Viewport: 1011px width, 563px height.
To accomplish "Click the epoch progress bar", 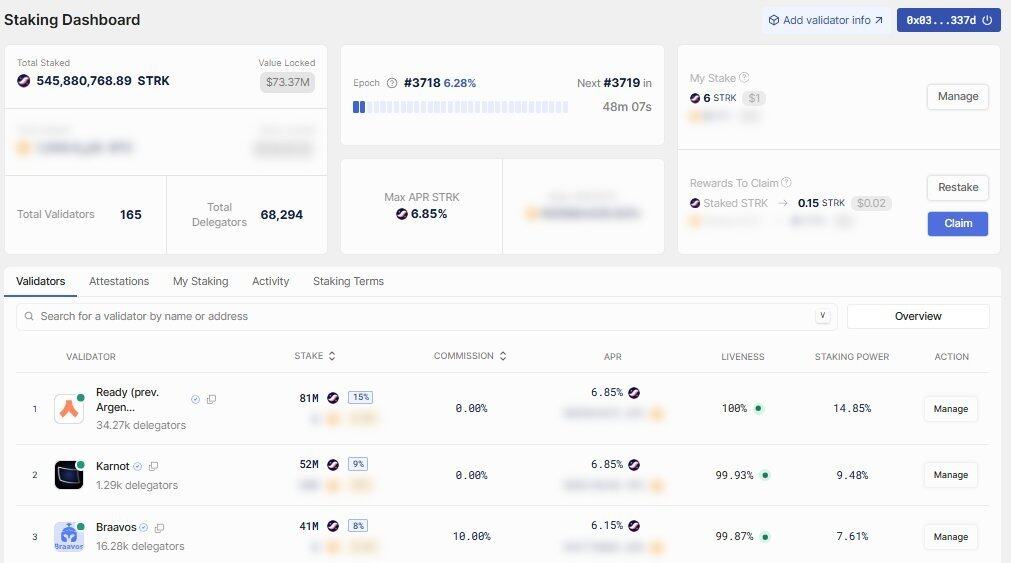I will pos(460,107).
